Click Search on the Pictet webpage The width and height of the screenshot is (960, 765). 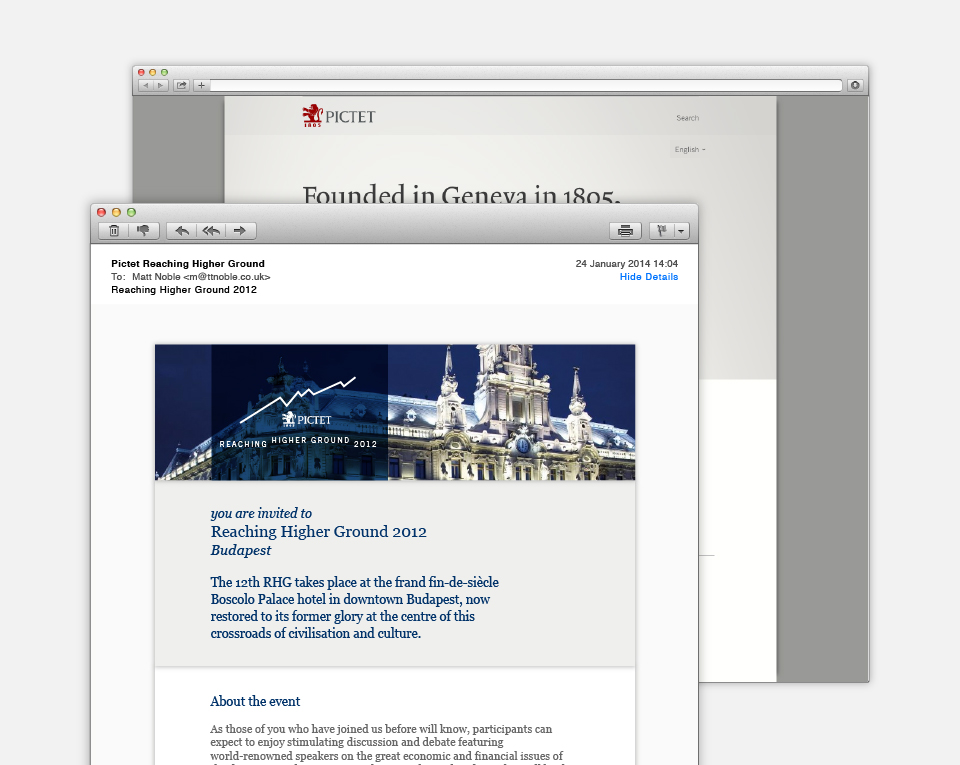(x=688, y=117)
